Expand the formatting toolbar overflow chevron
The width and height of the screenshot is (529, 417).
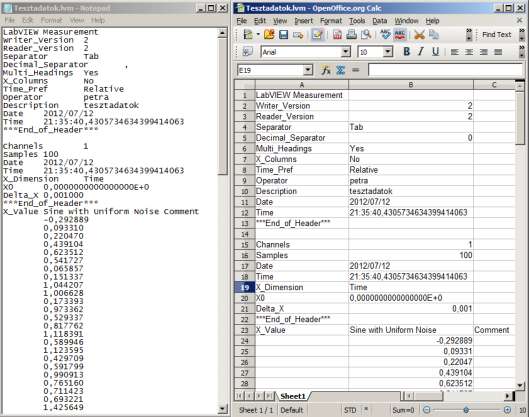click(x=522, y=52)
